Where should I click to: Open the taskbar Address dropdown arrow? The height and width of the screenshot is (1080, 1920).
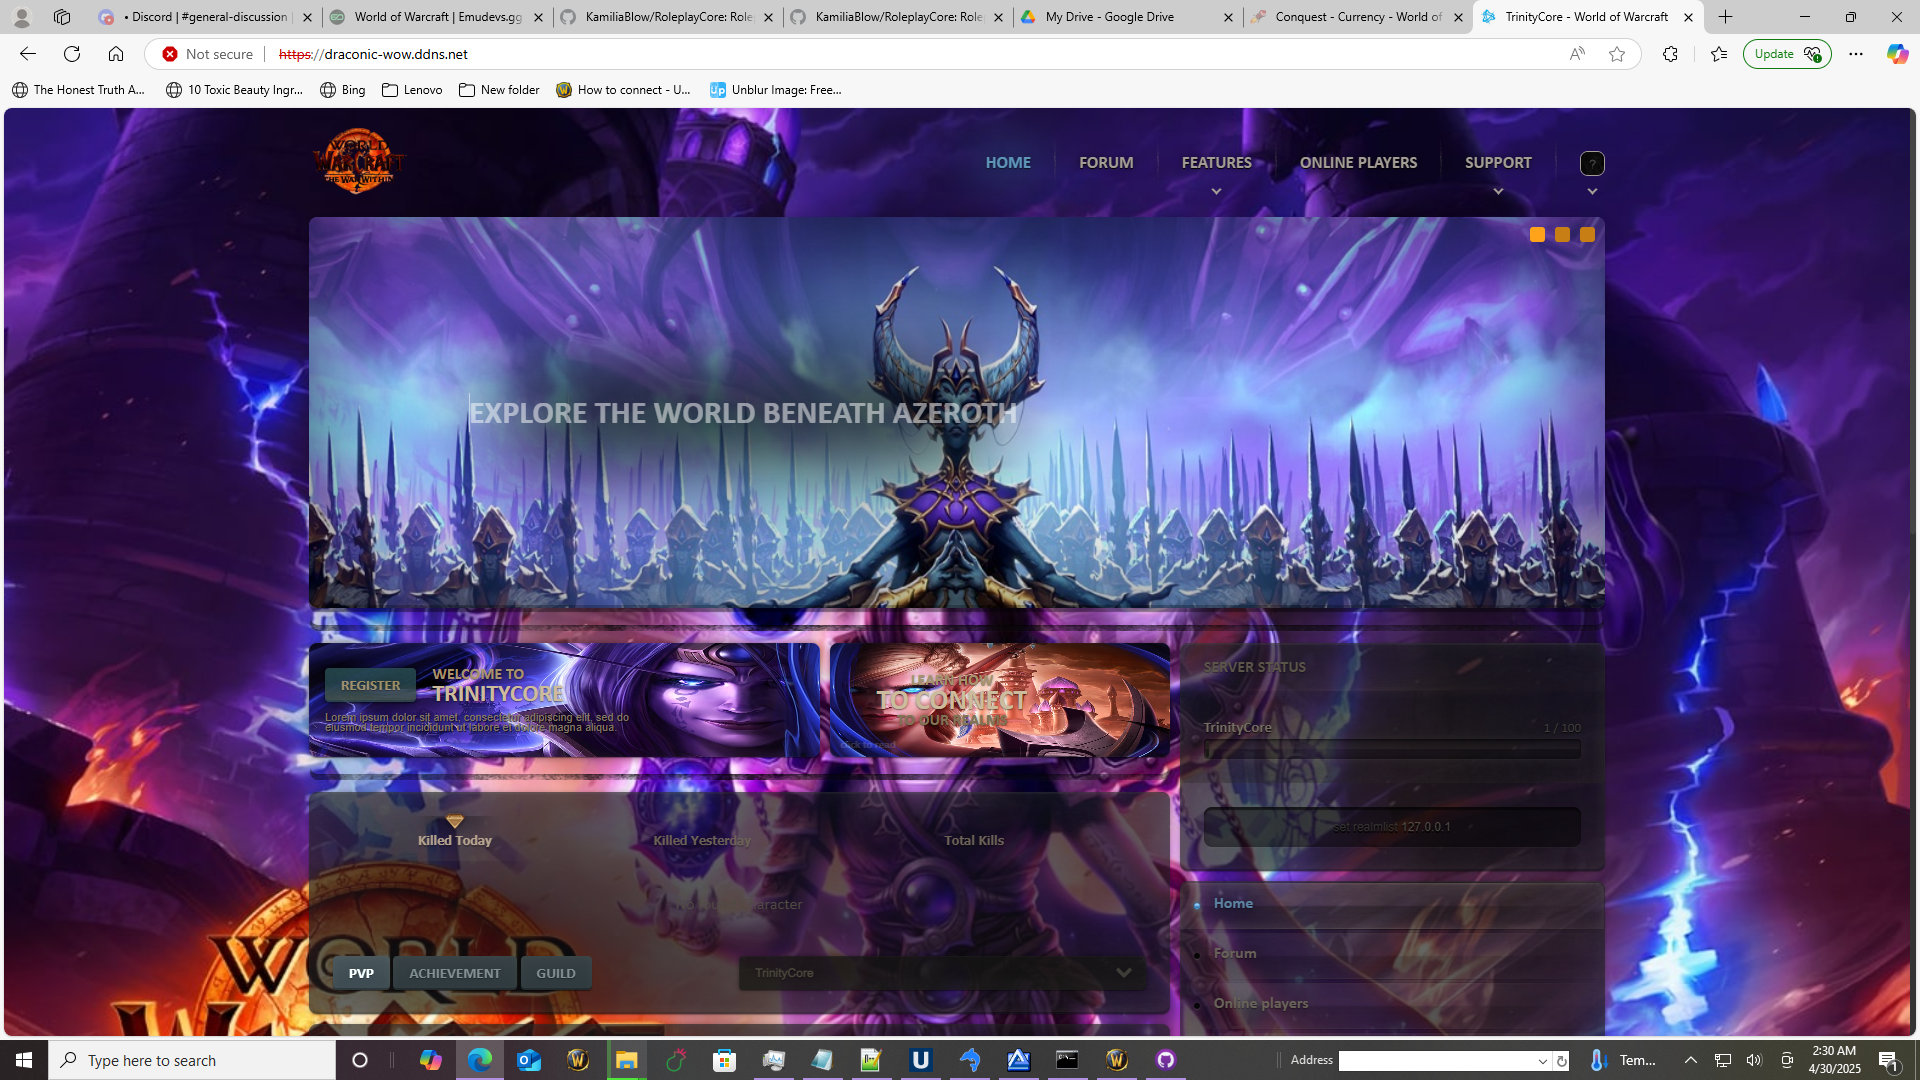(1543, 1061)
